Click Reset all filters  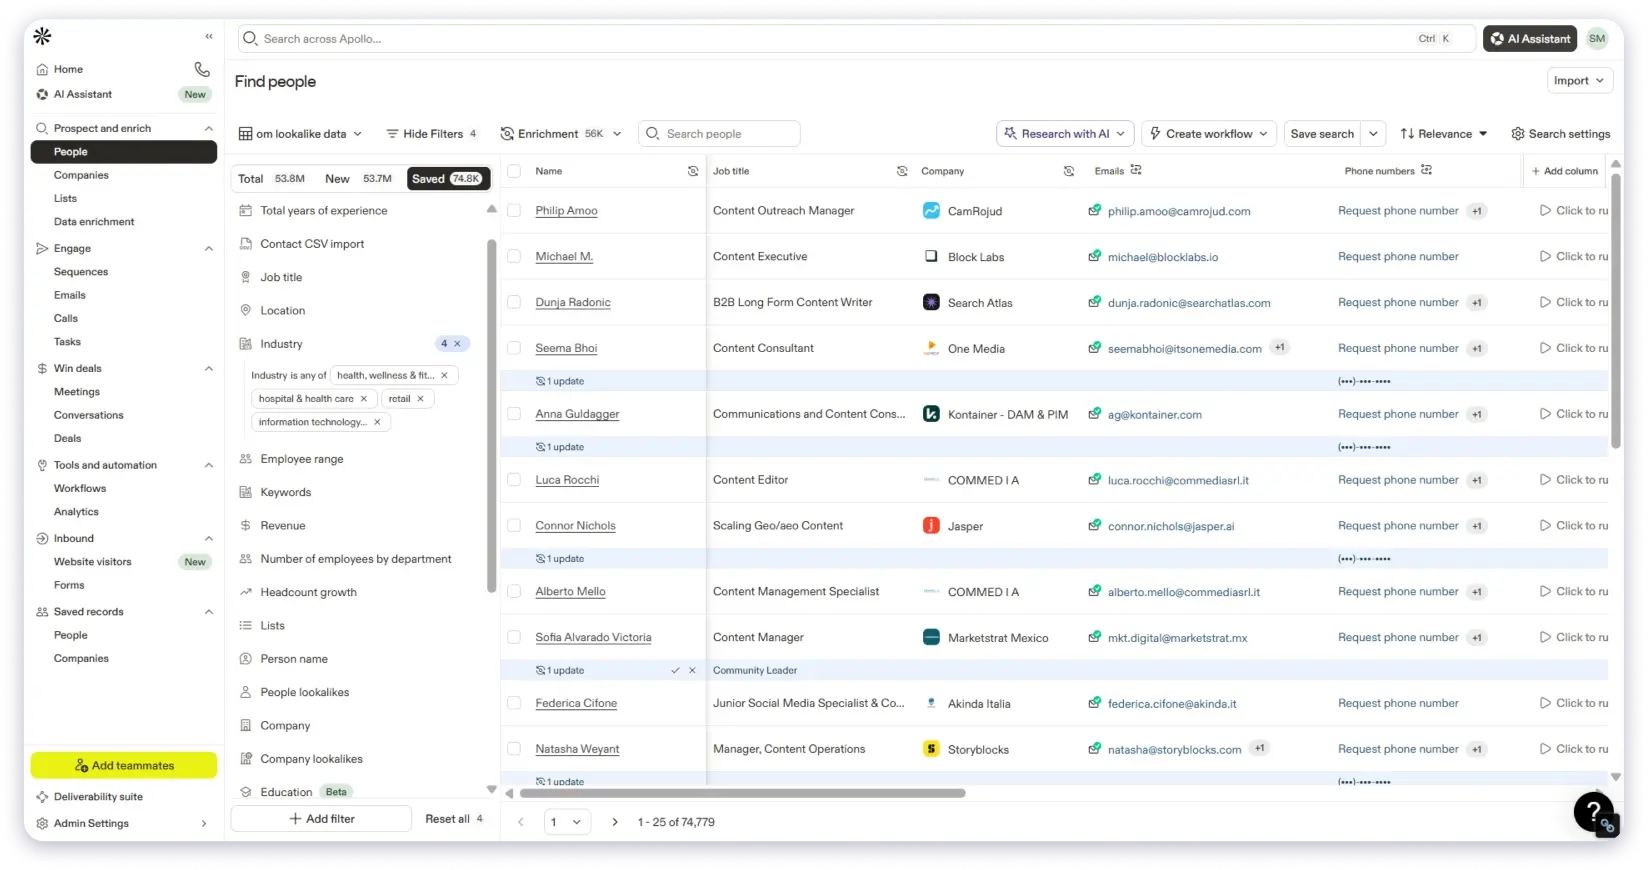(x=454, y=819)
